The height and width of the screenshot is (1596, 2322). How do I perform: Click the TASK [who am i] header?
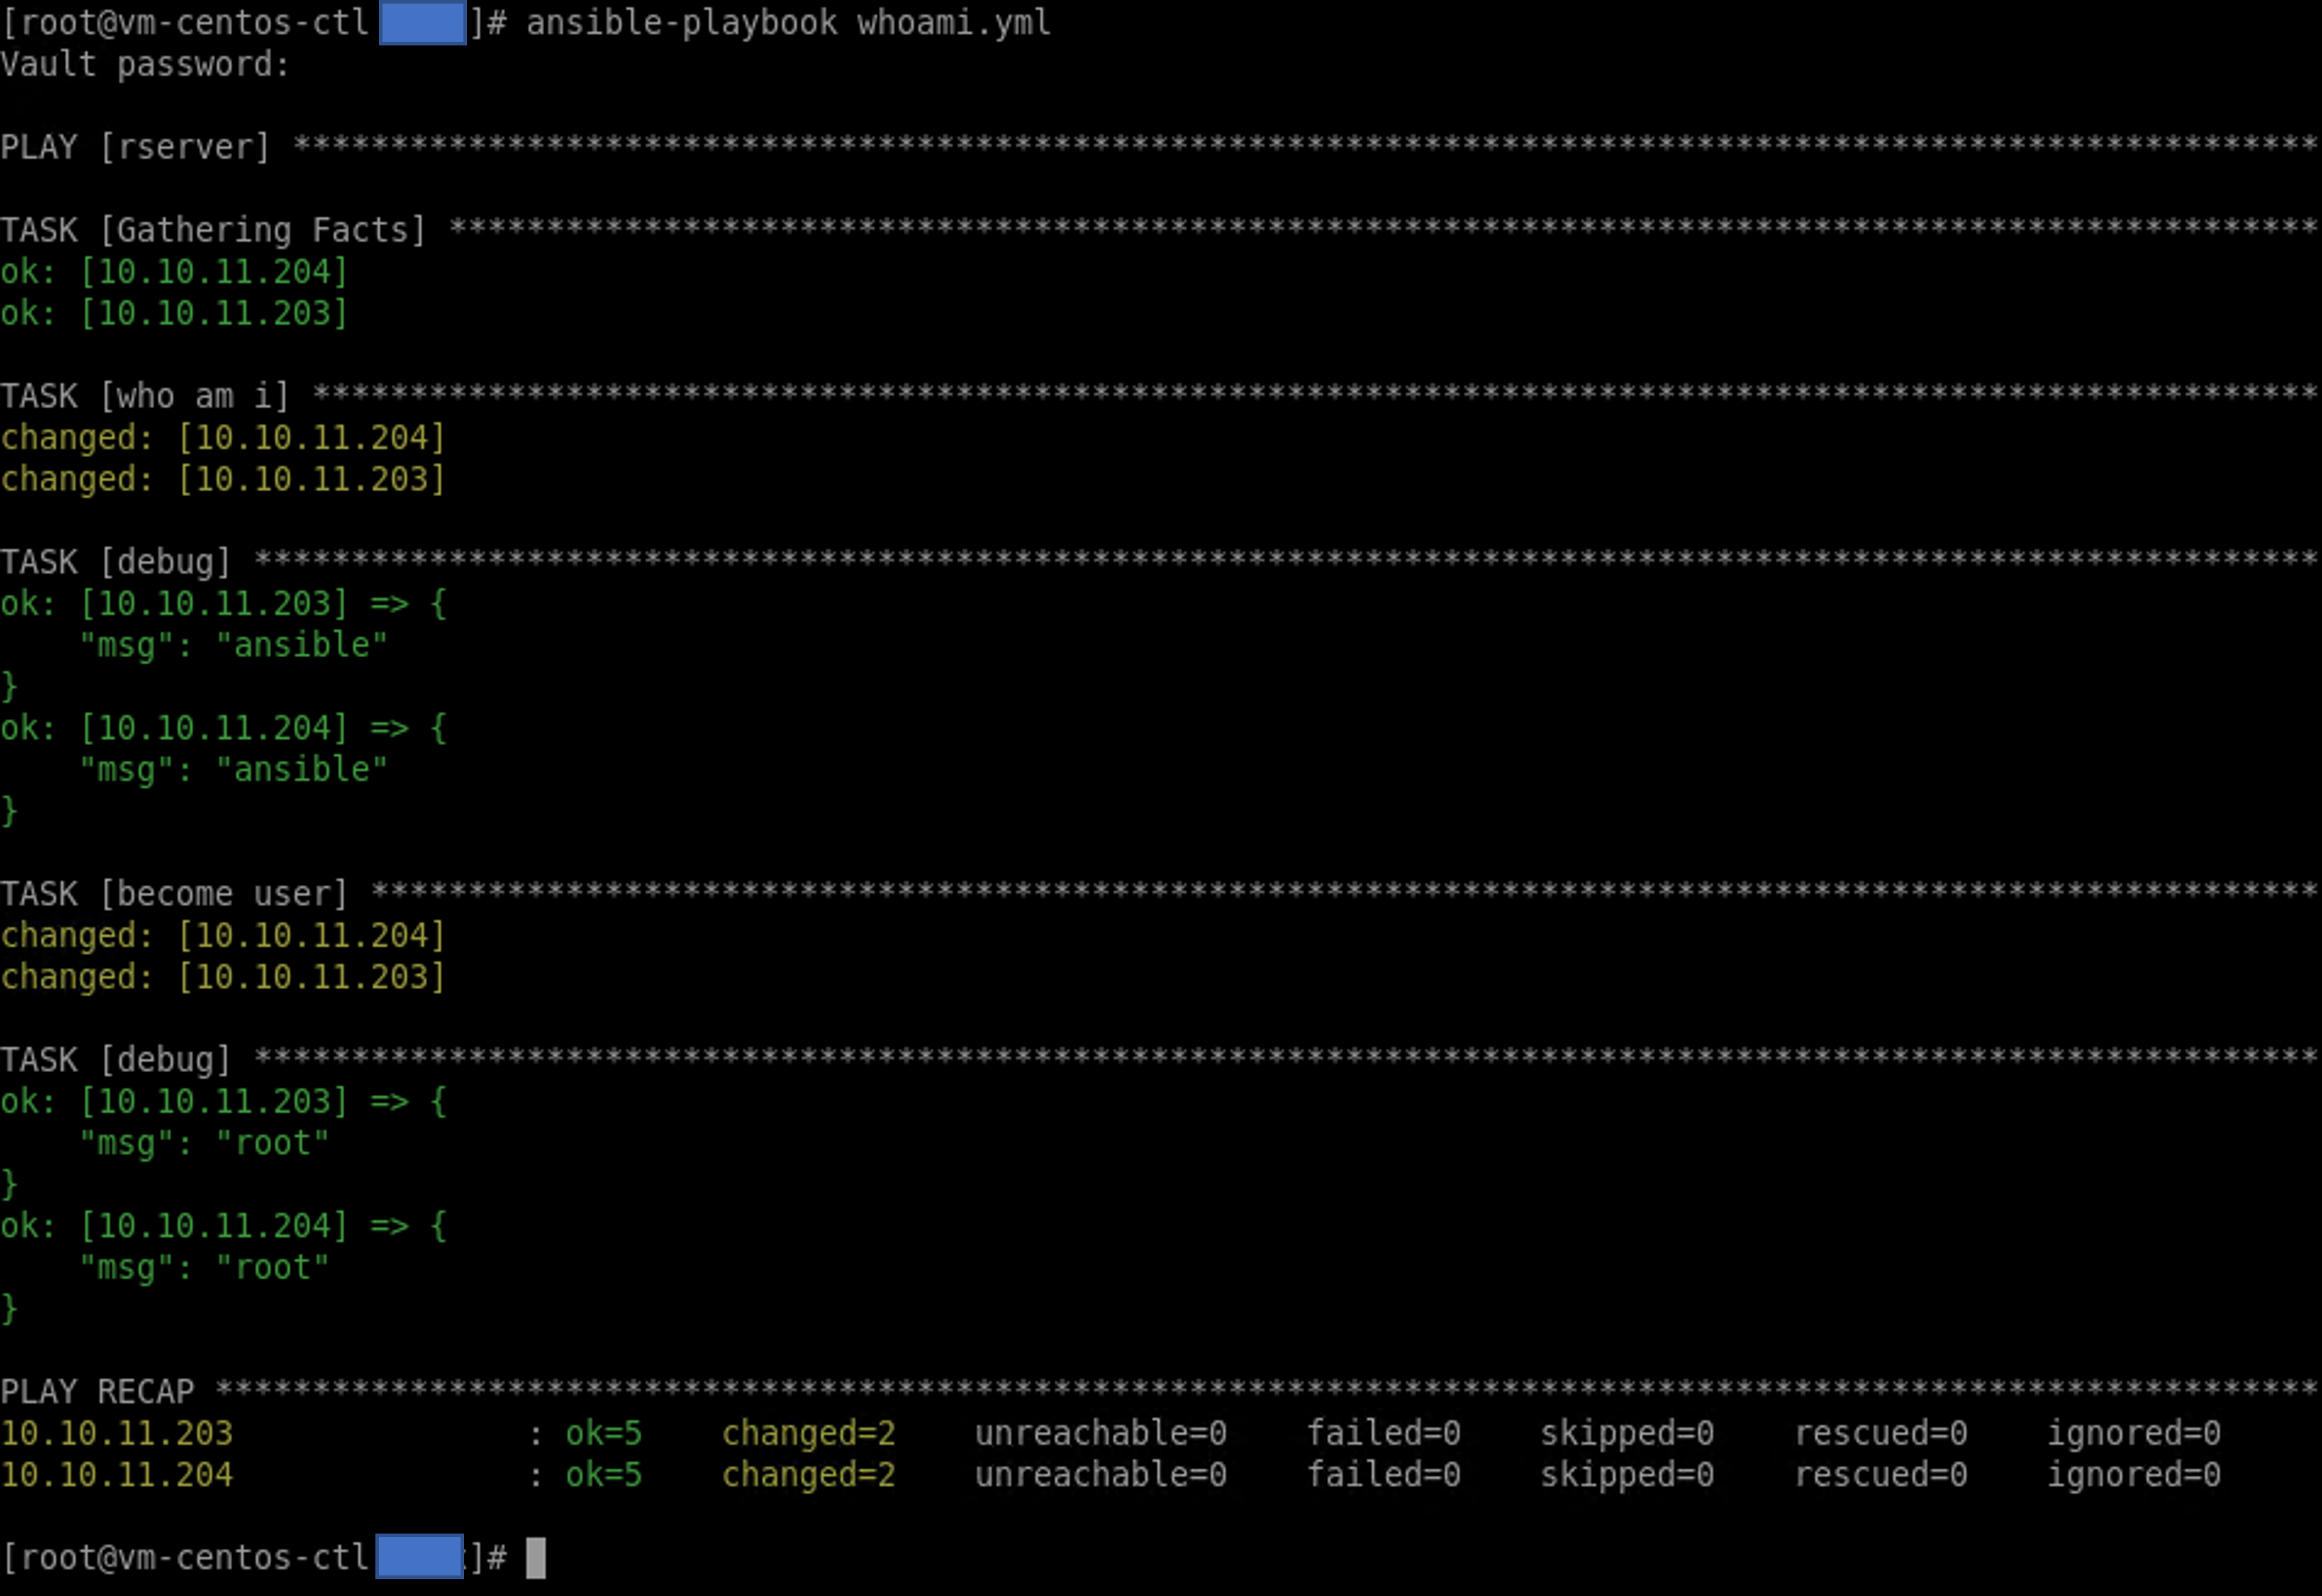click(145, 396)
